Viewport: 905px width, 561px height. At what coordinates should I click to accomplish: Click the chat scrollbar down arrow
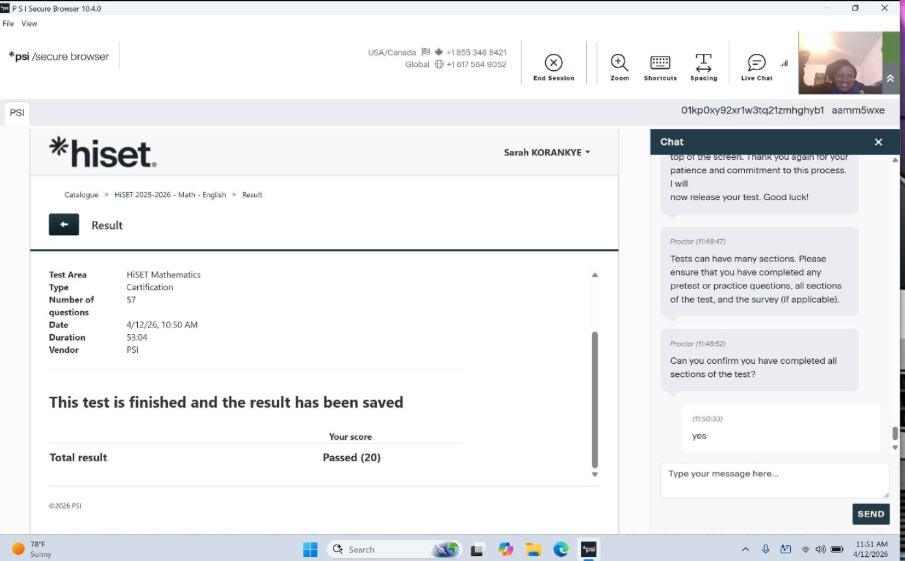895,447
